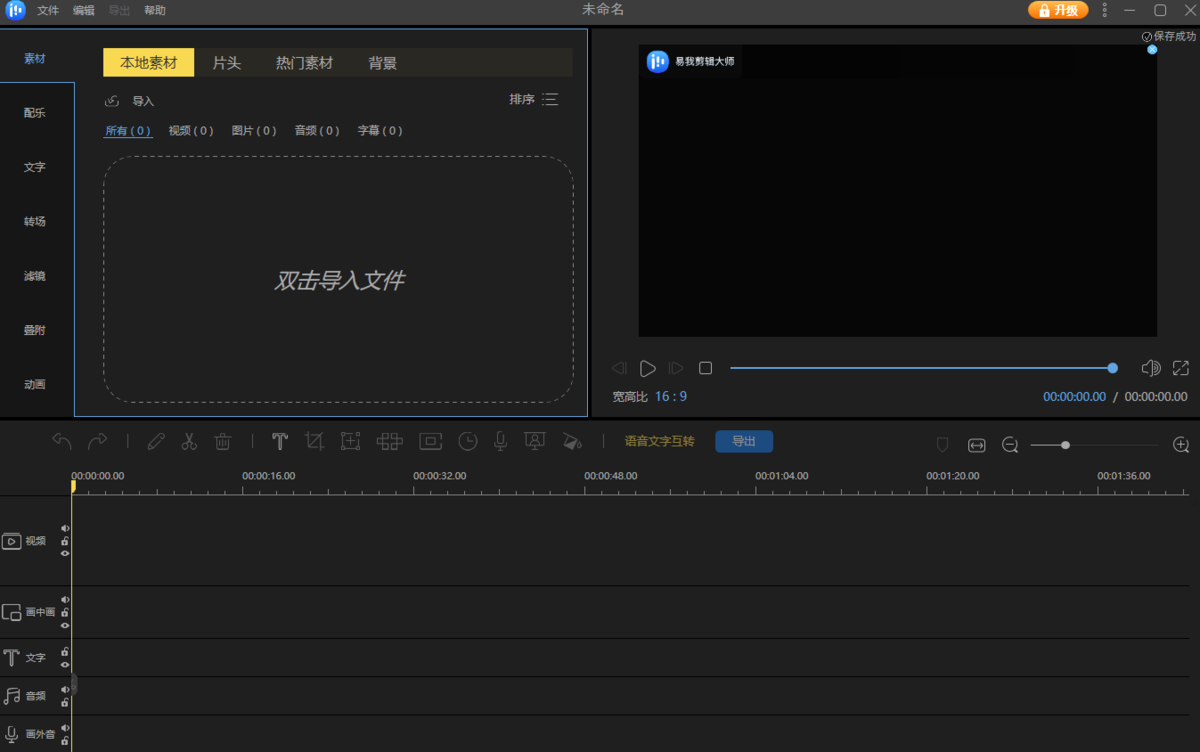Screen dimensions: 1200x752
Task: Click the timeline zoom slider handle
Action: (1066, 445)
